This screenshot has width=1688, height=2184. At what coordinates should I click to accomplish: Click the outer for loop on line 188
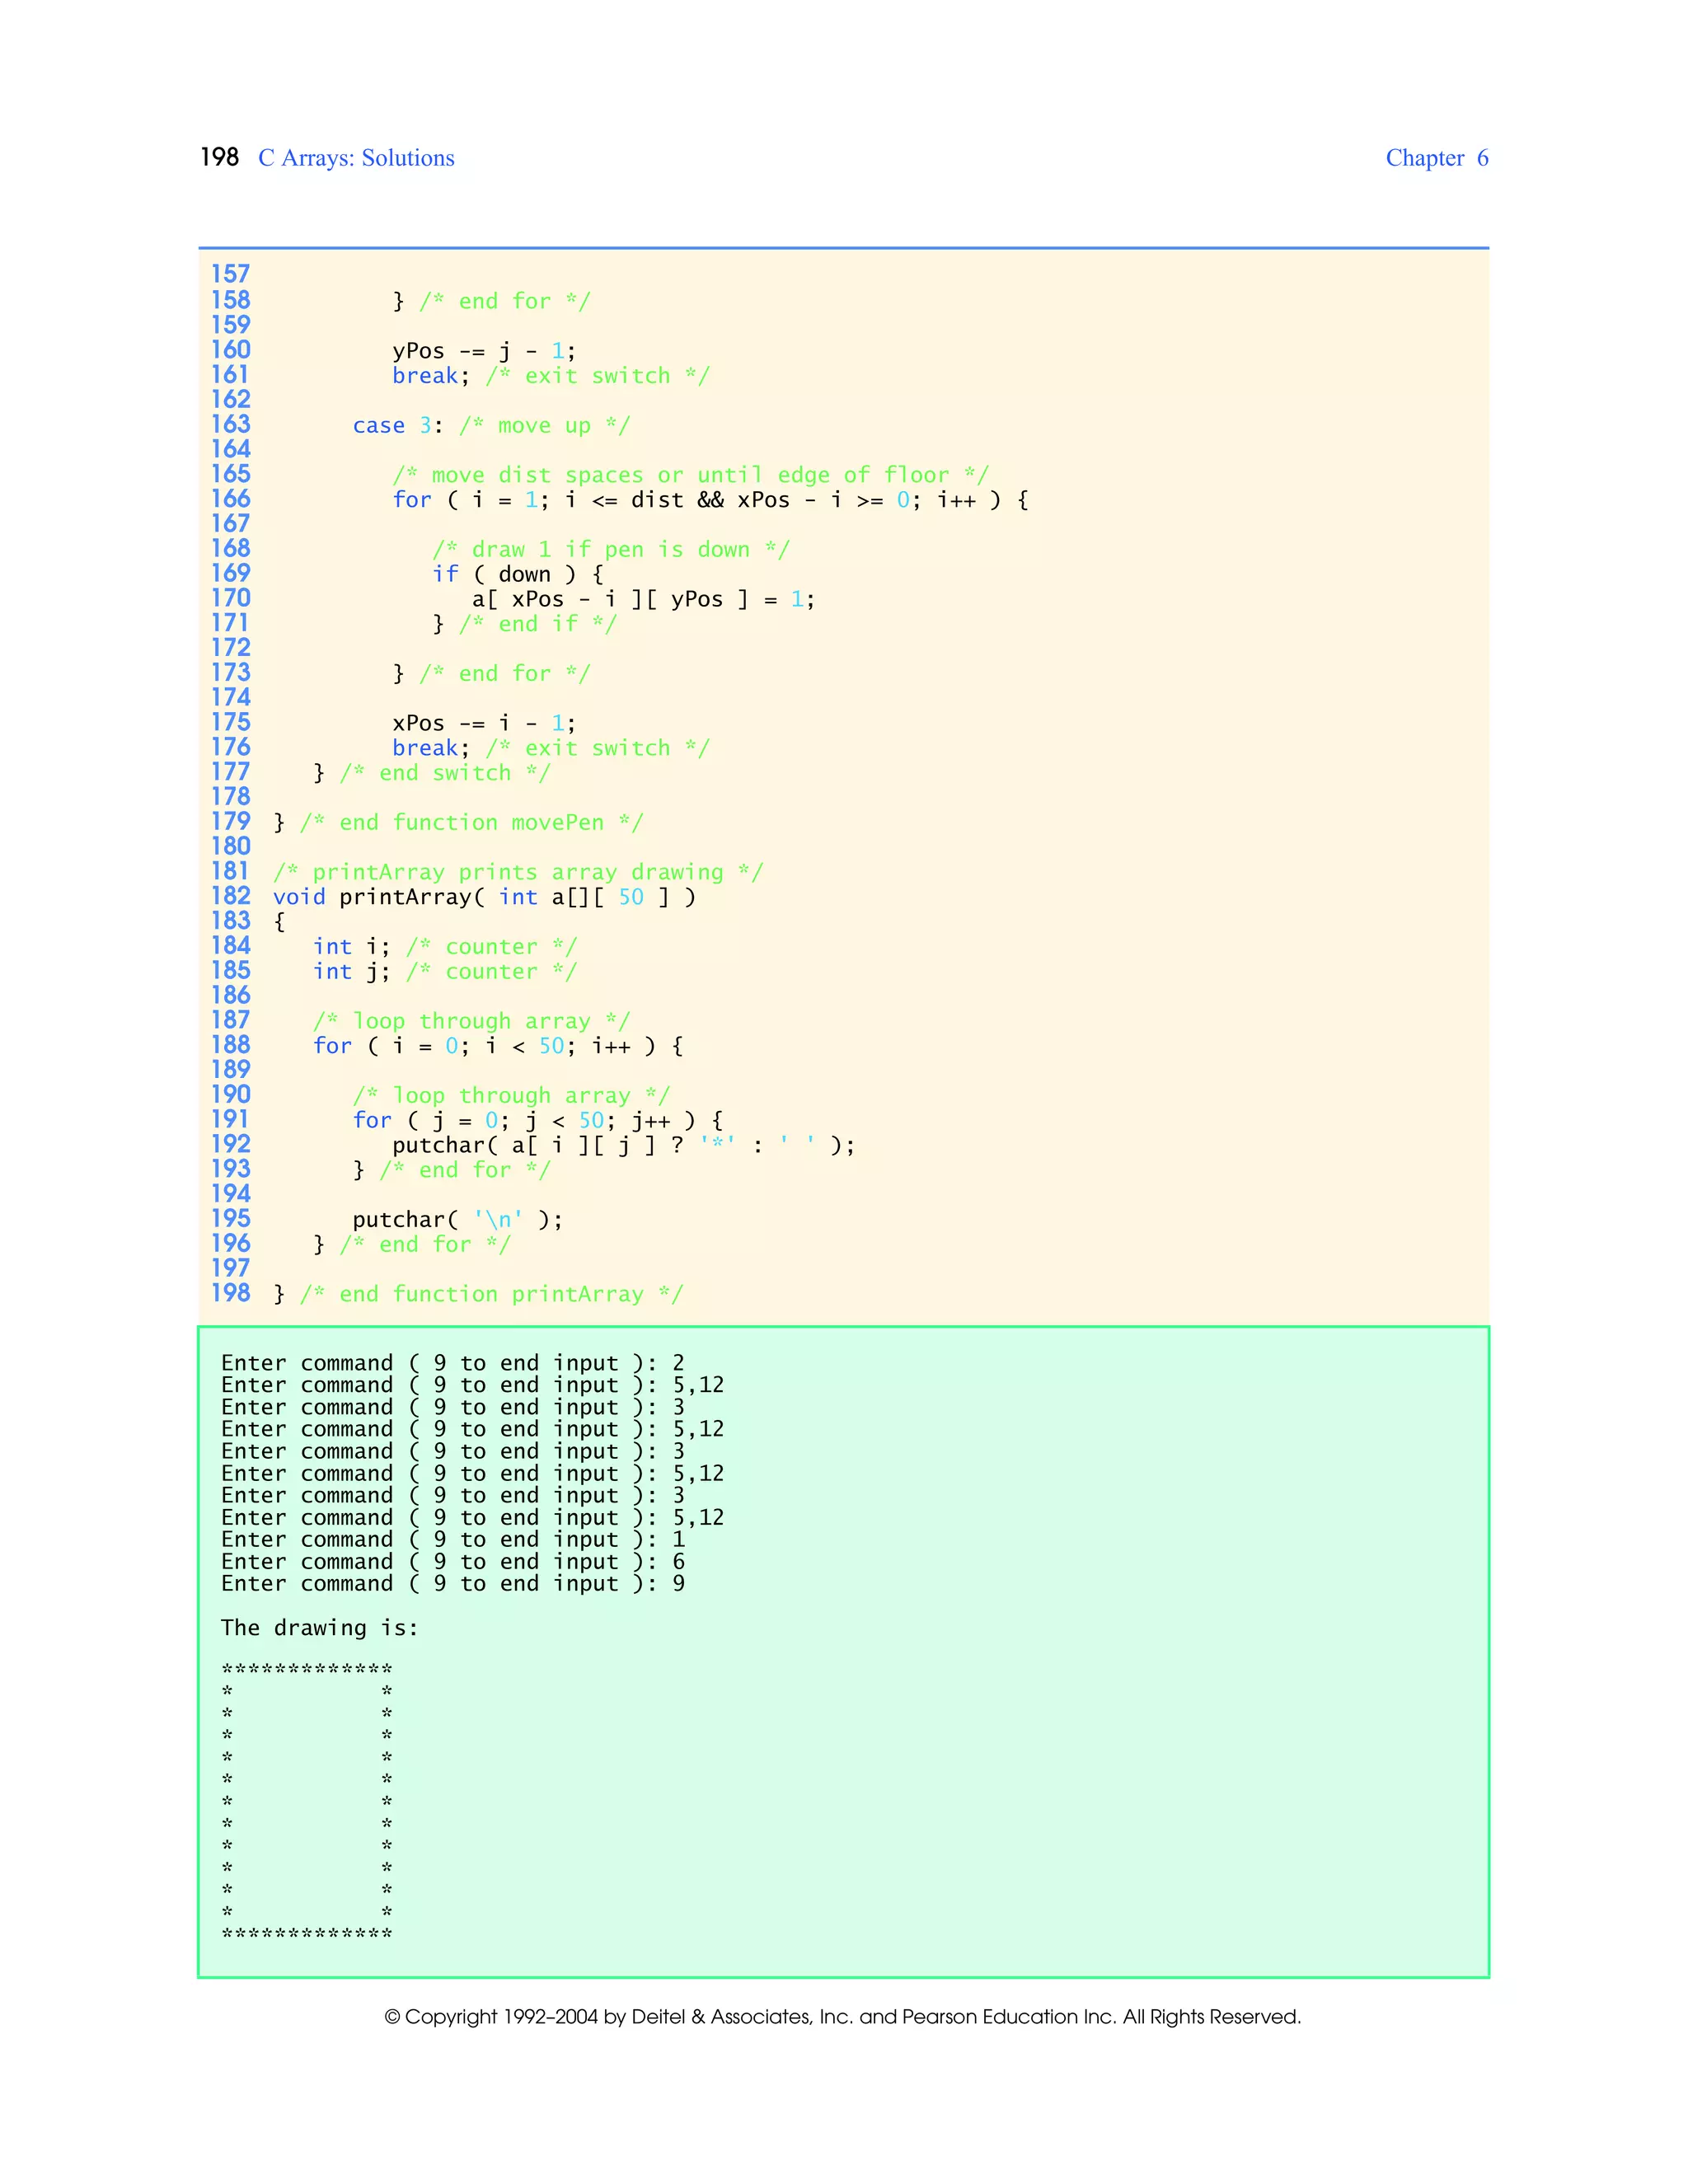[498, 1046]
